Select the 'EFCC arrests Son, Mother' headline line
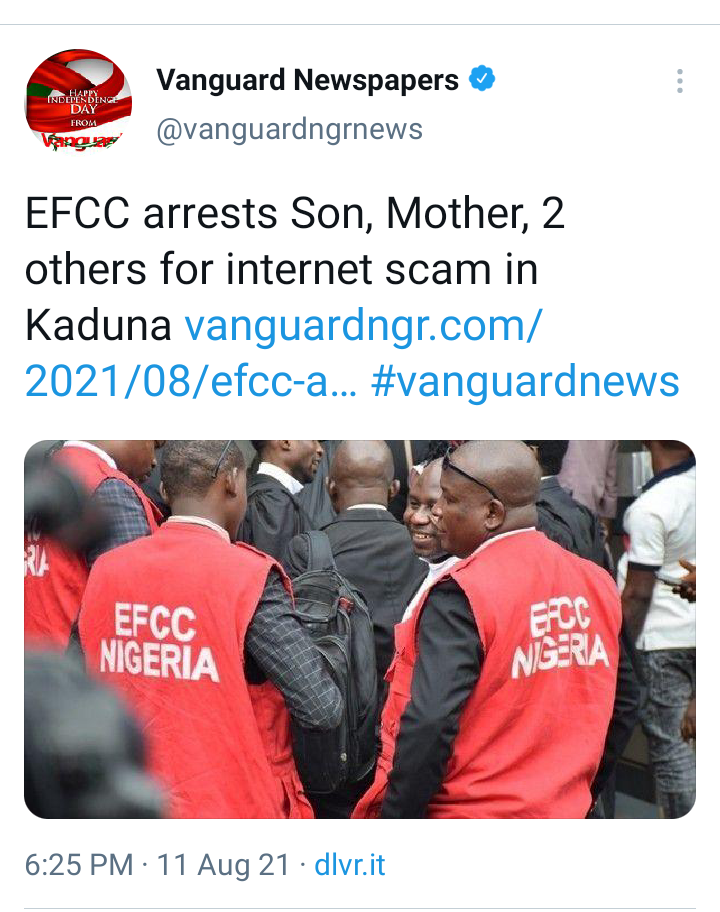Screen dimensions: 720x912 (294, 213)
